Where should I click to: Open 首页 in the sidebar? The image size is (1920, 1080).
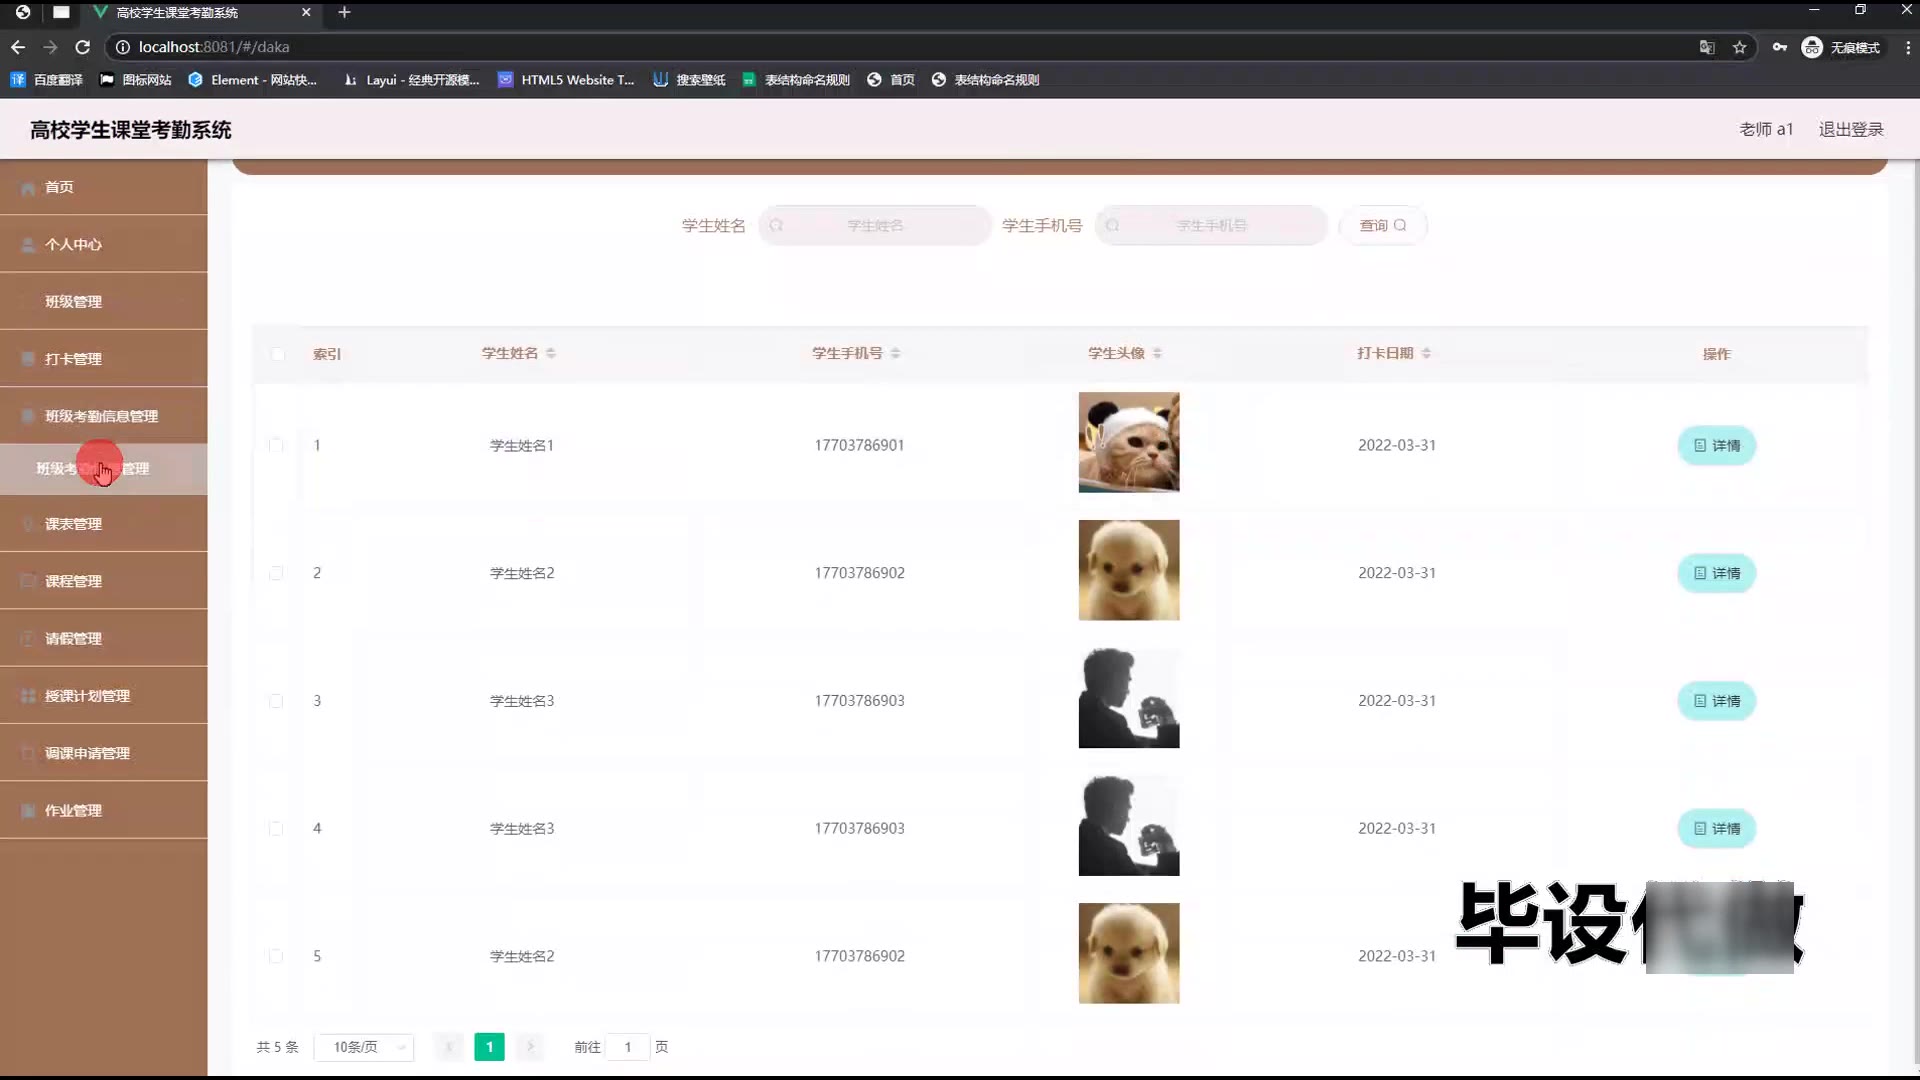tap(59, 187)
